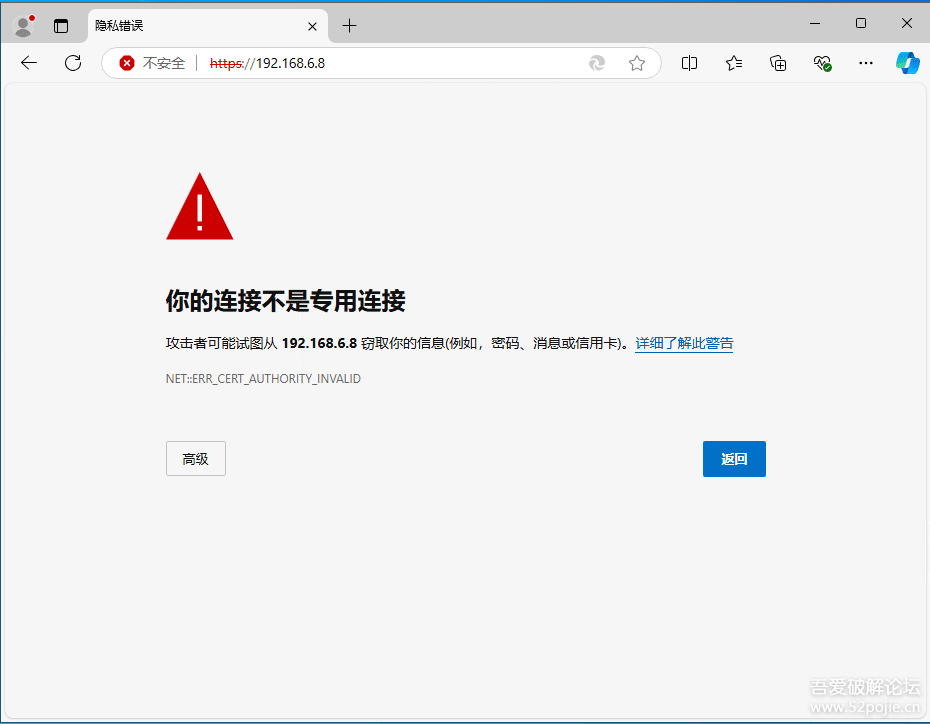Viewport: 930px width, 724px height.
Task: Open the Favorites list icon
Action: click(x=734, y=63)
